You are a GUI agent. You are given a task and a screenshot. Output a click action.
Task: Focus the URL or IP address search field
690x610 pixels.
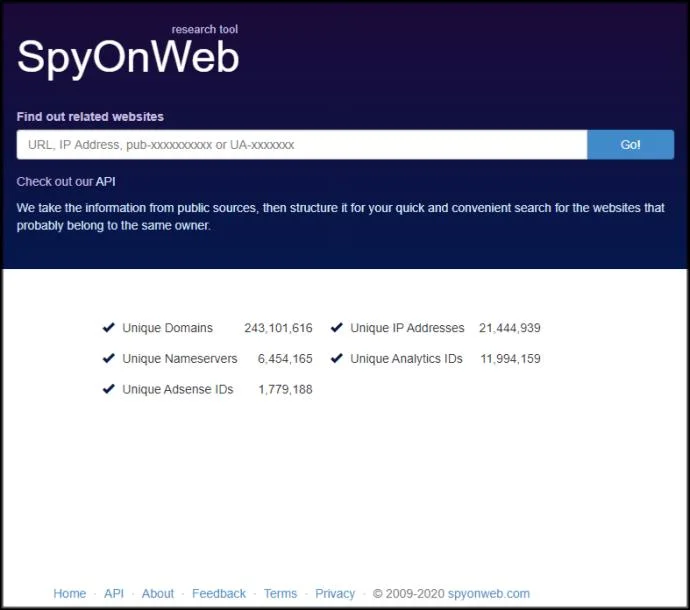[x=302, y=144]
